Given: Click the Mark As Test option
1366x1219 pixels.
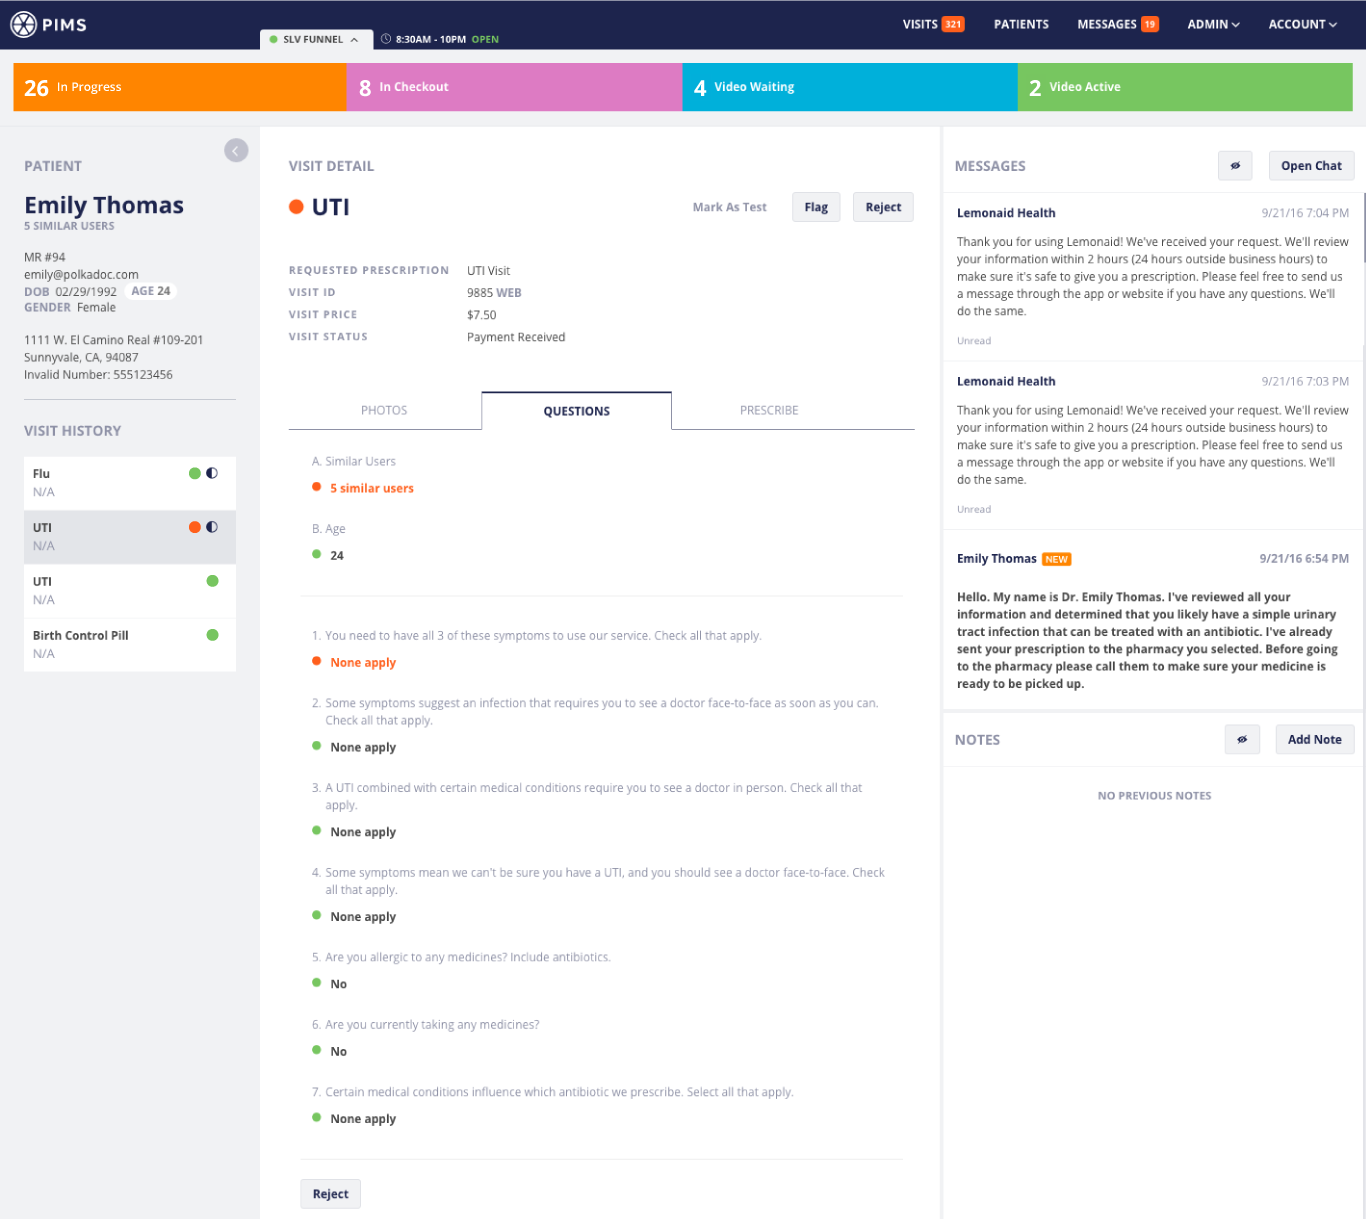Looking at the screenshot, I should click(729, 207).
